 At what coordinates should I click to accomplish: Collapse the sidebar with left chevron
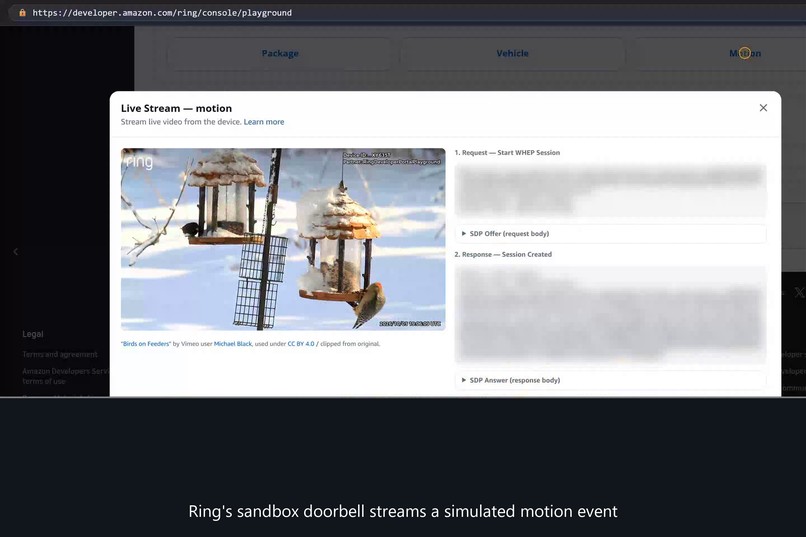tap(15, 251)
